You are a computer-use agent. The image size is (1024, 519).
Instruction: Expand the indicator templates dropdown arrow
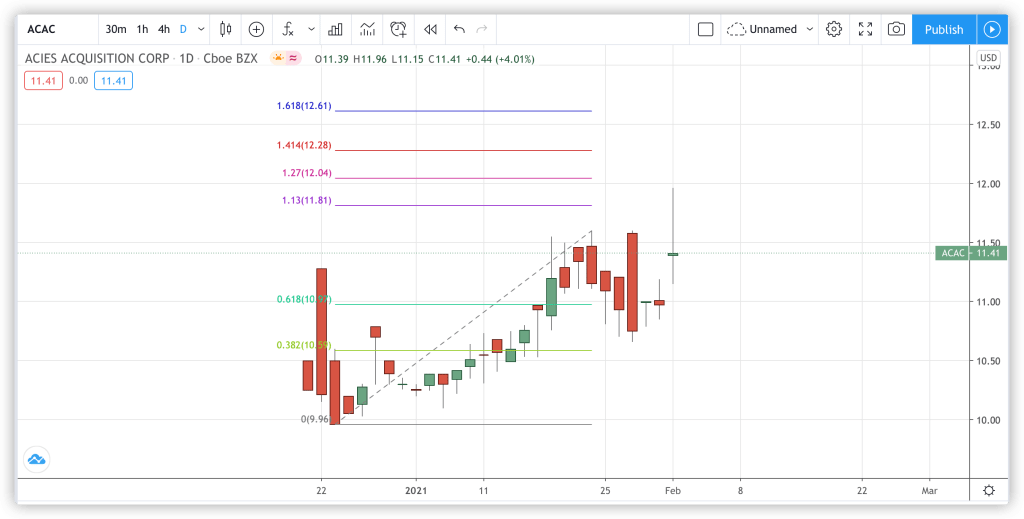pos(311,29)
